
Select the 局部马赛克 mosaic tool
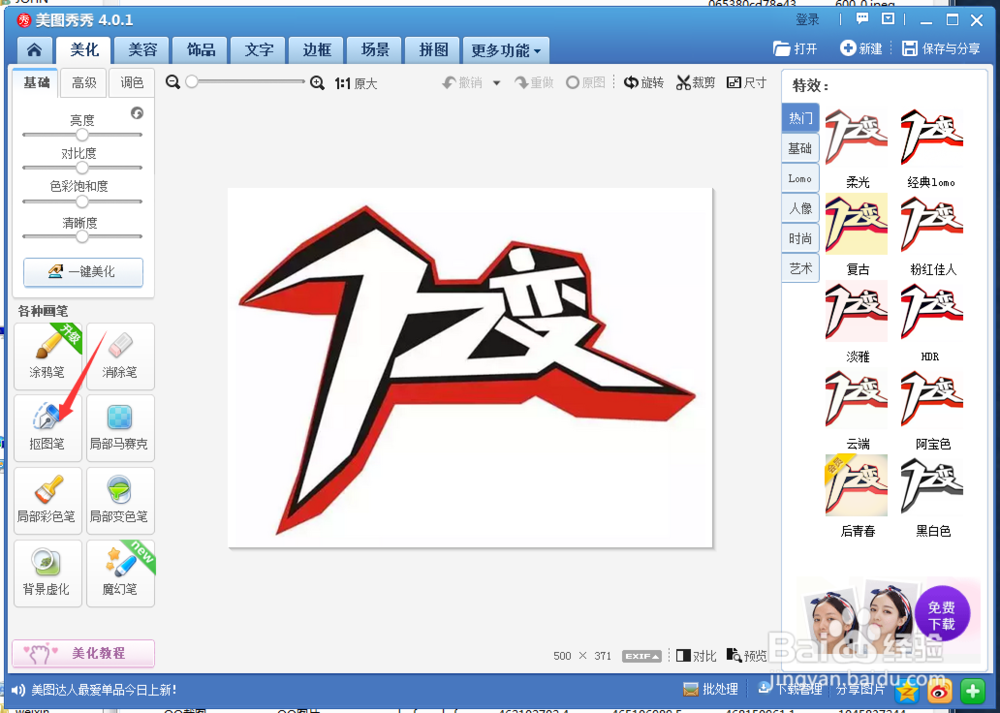[x=120, y=427]
